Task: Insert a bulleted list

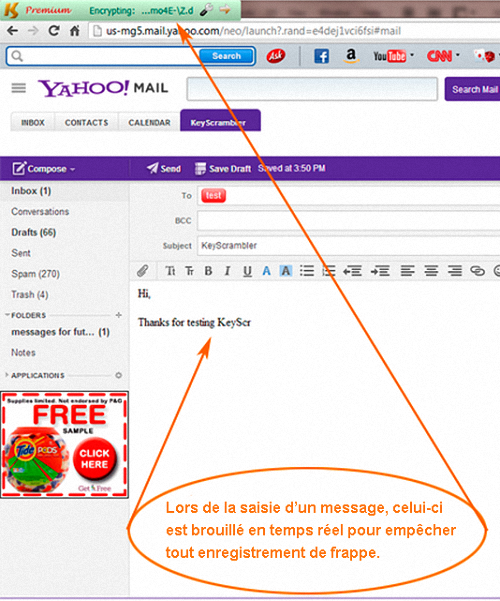Action: click(307, 271)
